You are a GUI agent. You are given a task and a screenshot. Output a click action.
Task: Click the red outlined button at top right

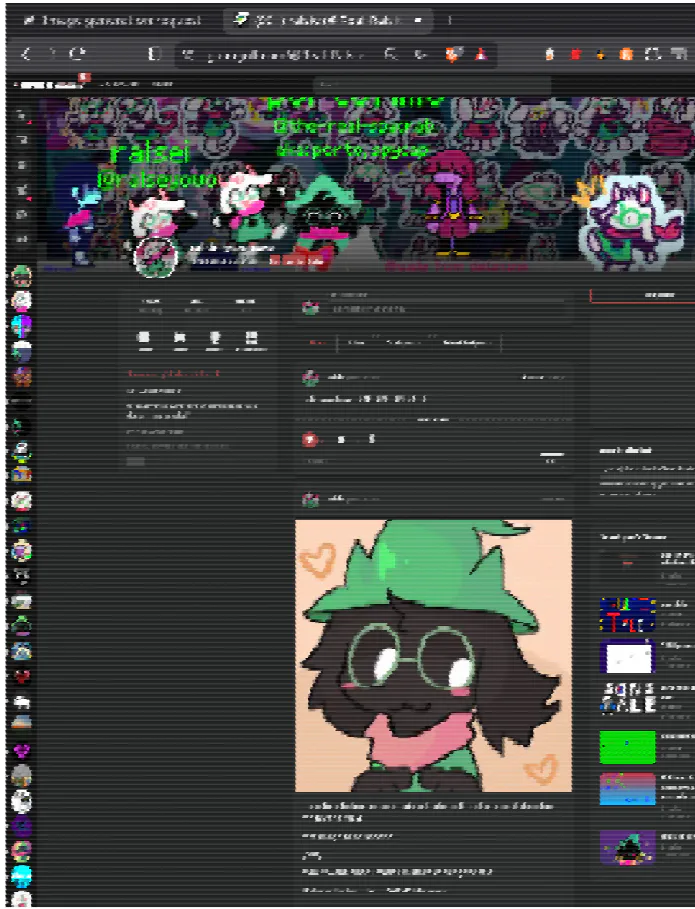coord(642,296)
